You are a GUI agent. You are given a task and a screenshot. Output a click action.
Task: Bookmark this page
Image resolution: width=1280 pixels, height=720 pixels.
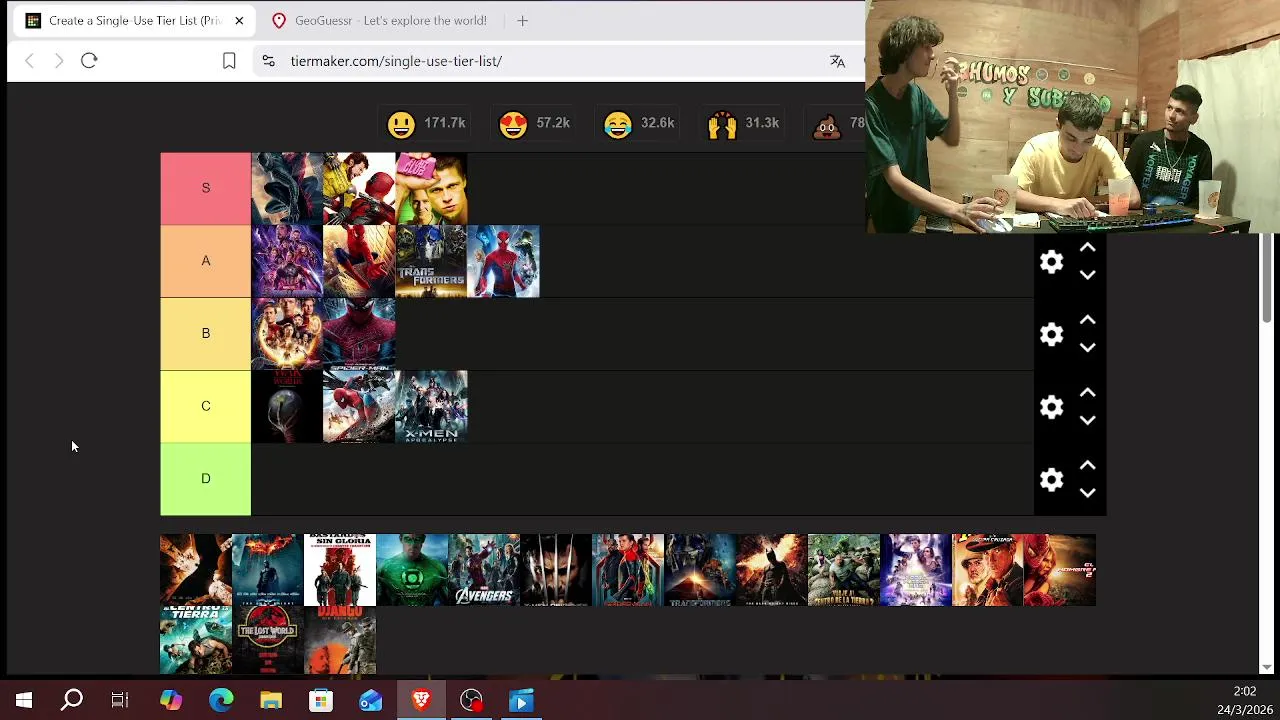click(x=229, y=61)
